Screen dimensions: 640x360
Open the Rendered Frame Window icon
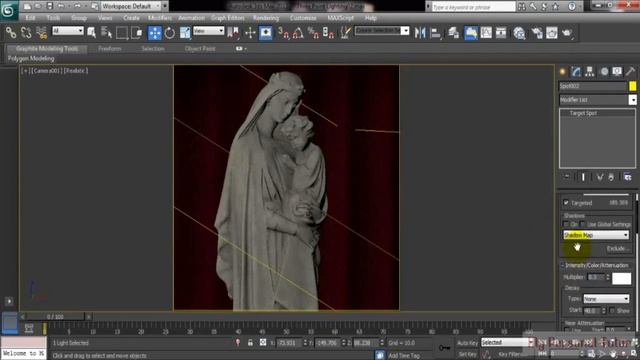(552, 33)
